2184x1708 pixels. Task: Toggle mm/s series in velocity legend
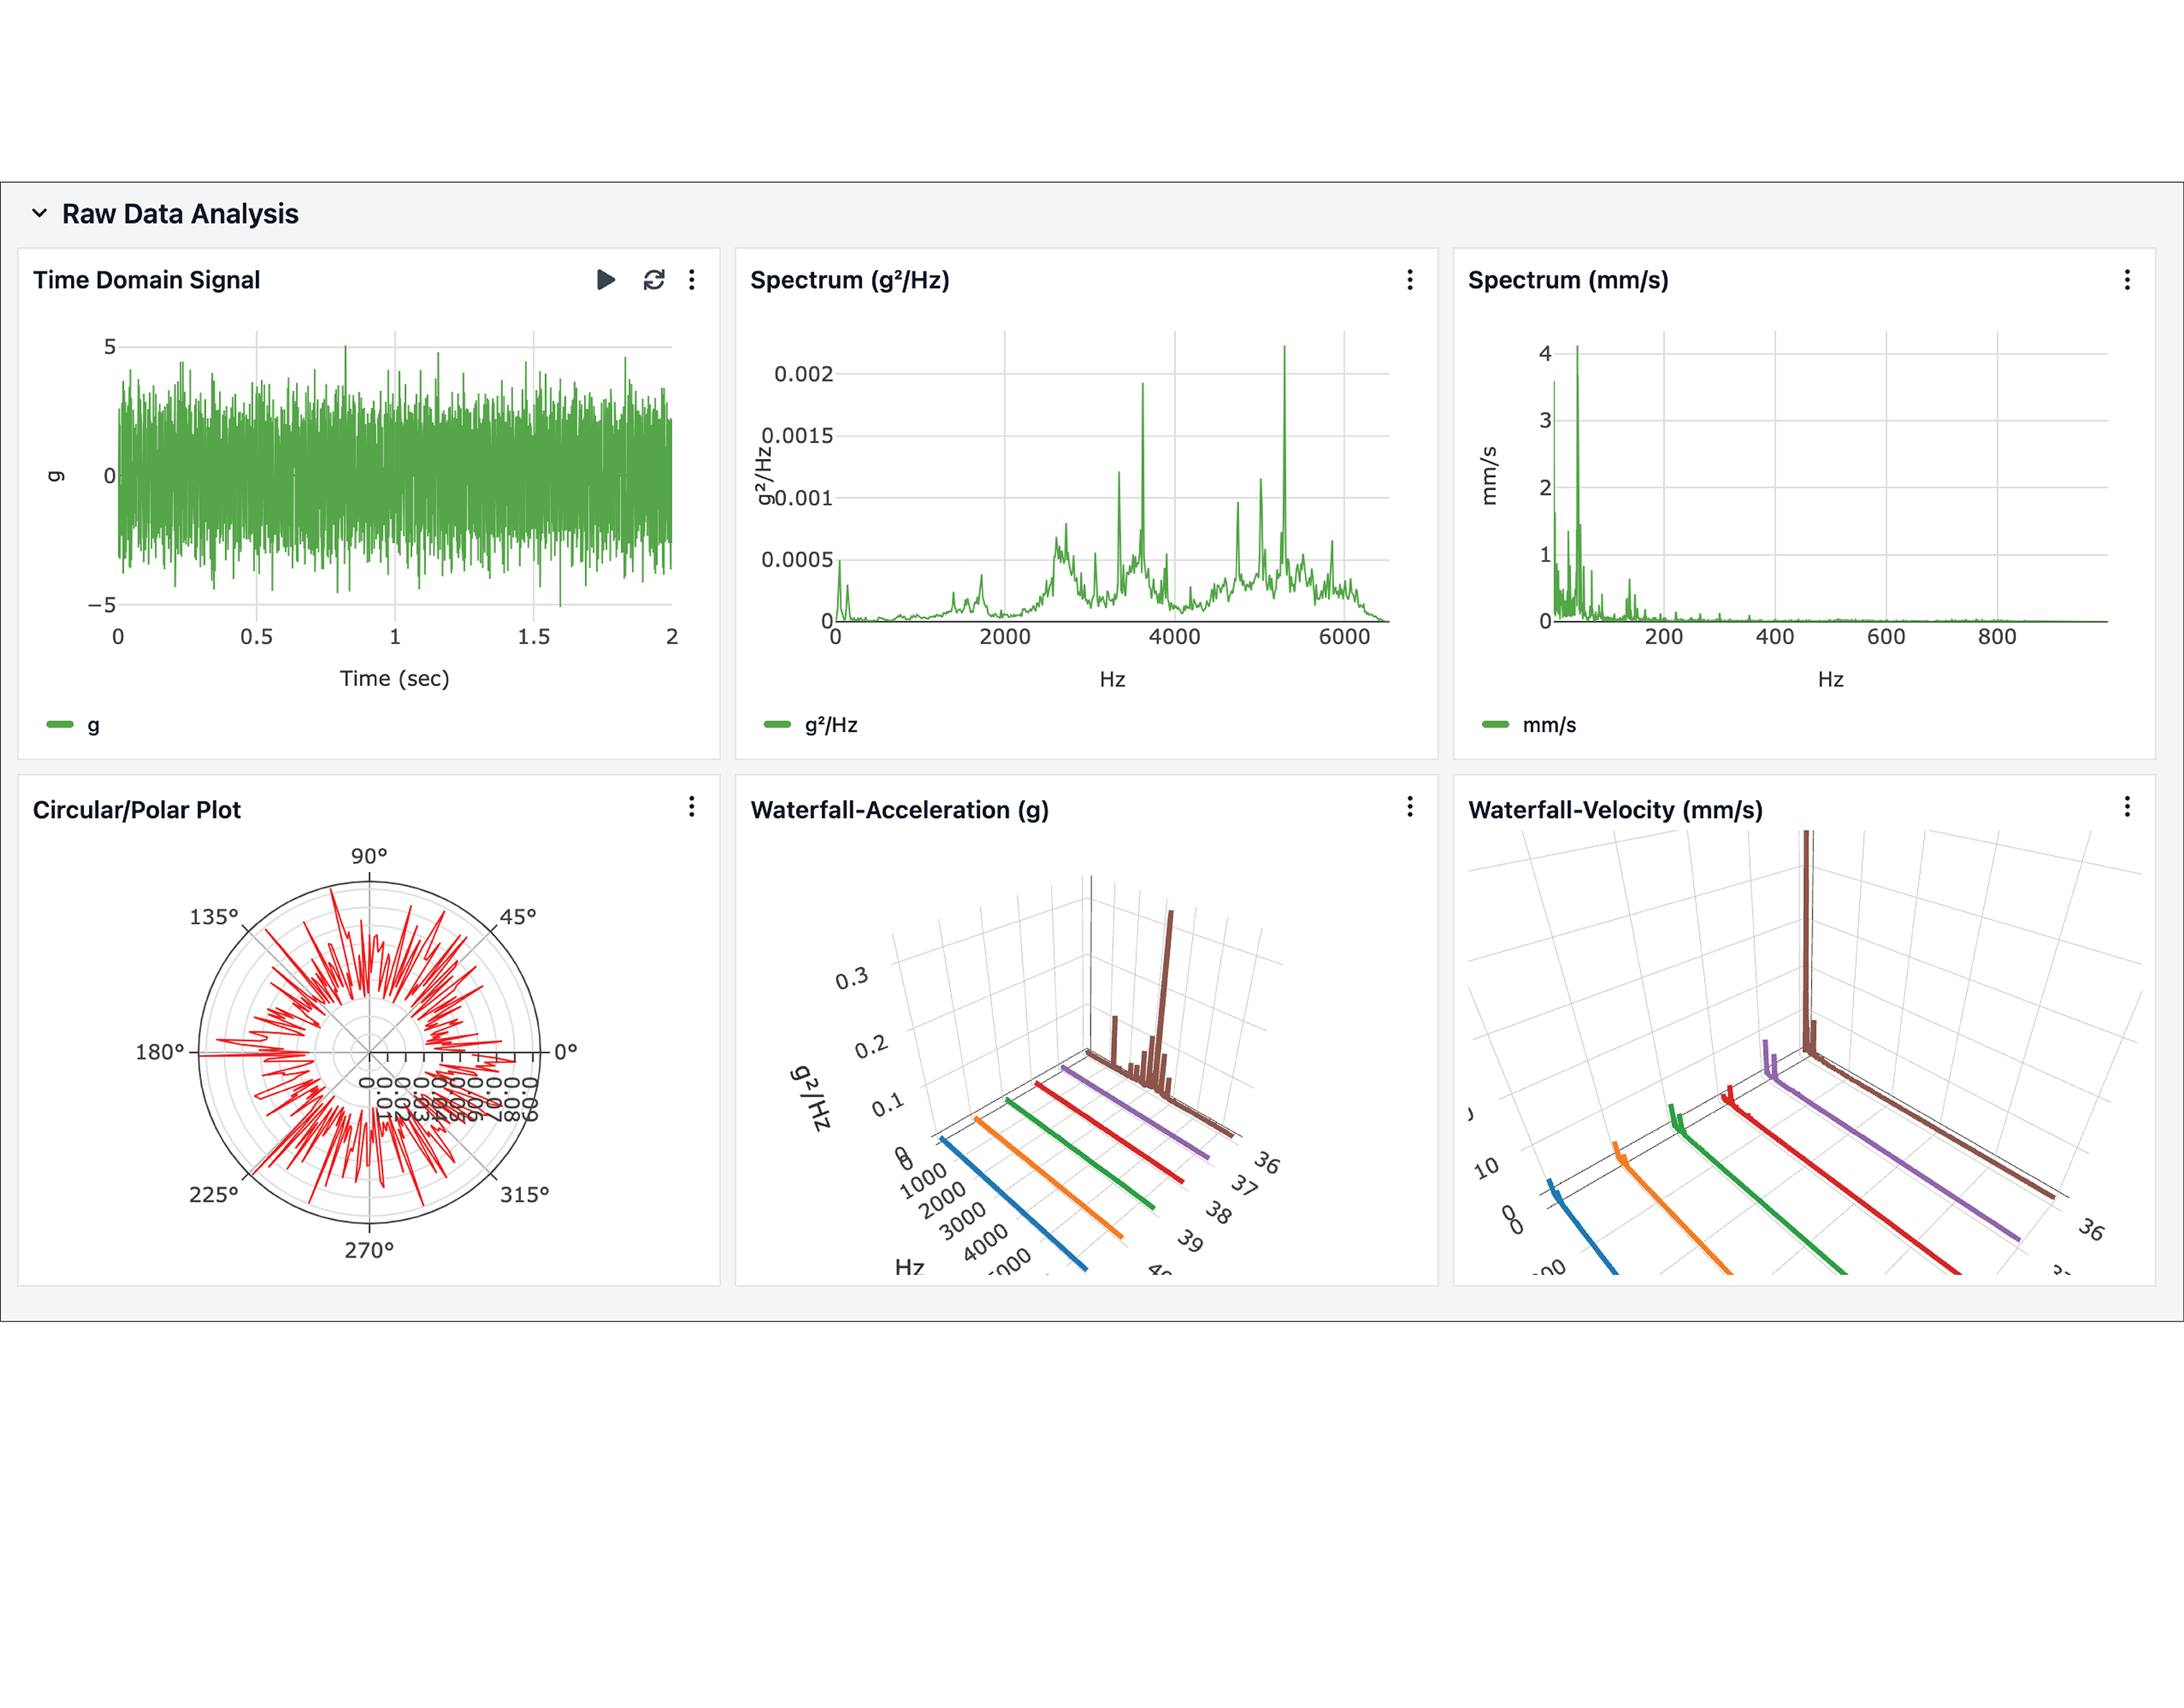[1548, 725]
